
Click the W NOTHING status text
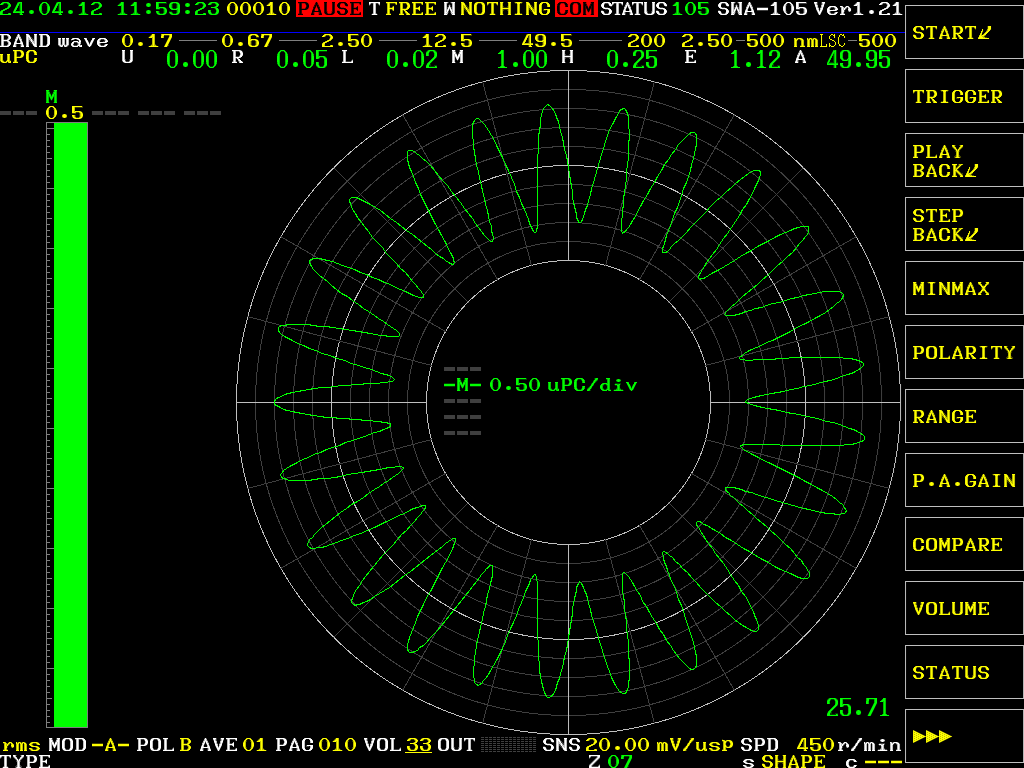(x=497, y=9)
